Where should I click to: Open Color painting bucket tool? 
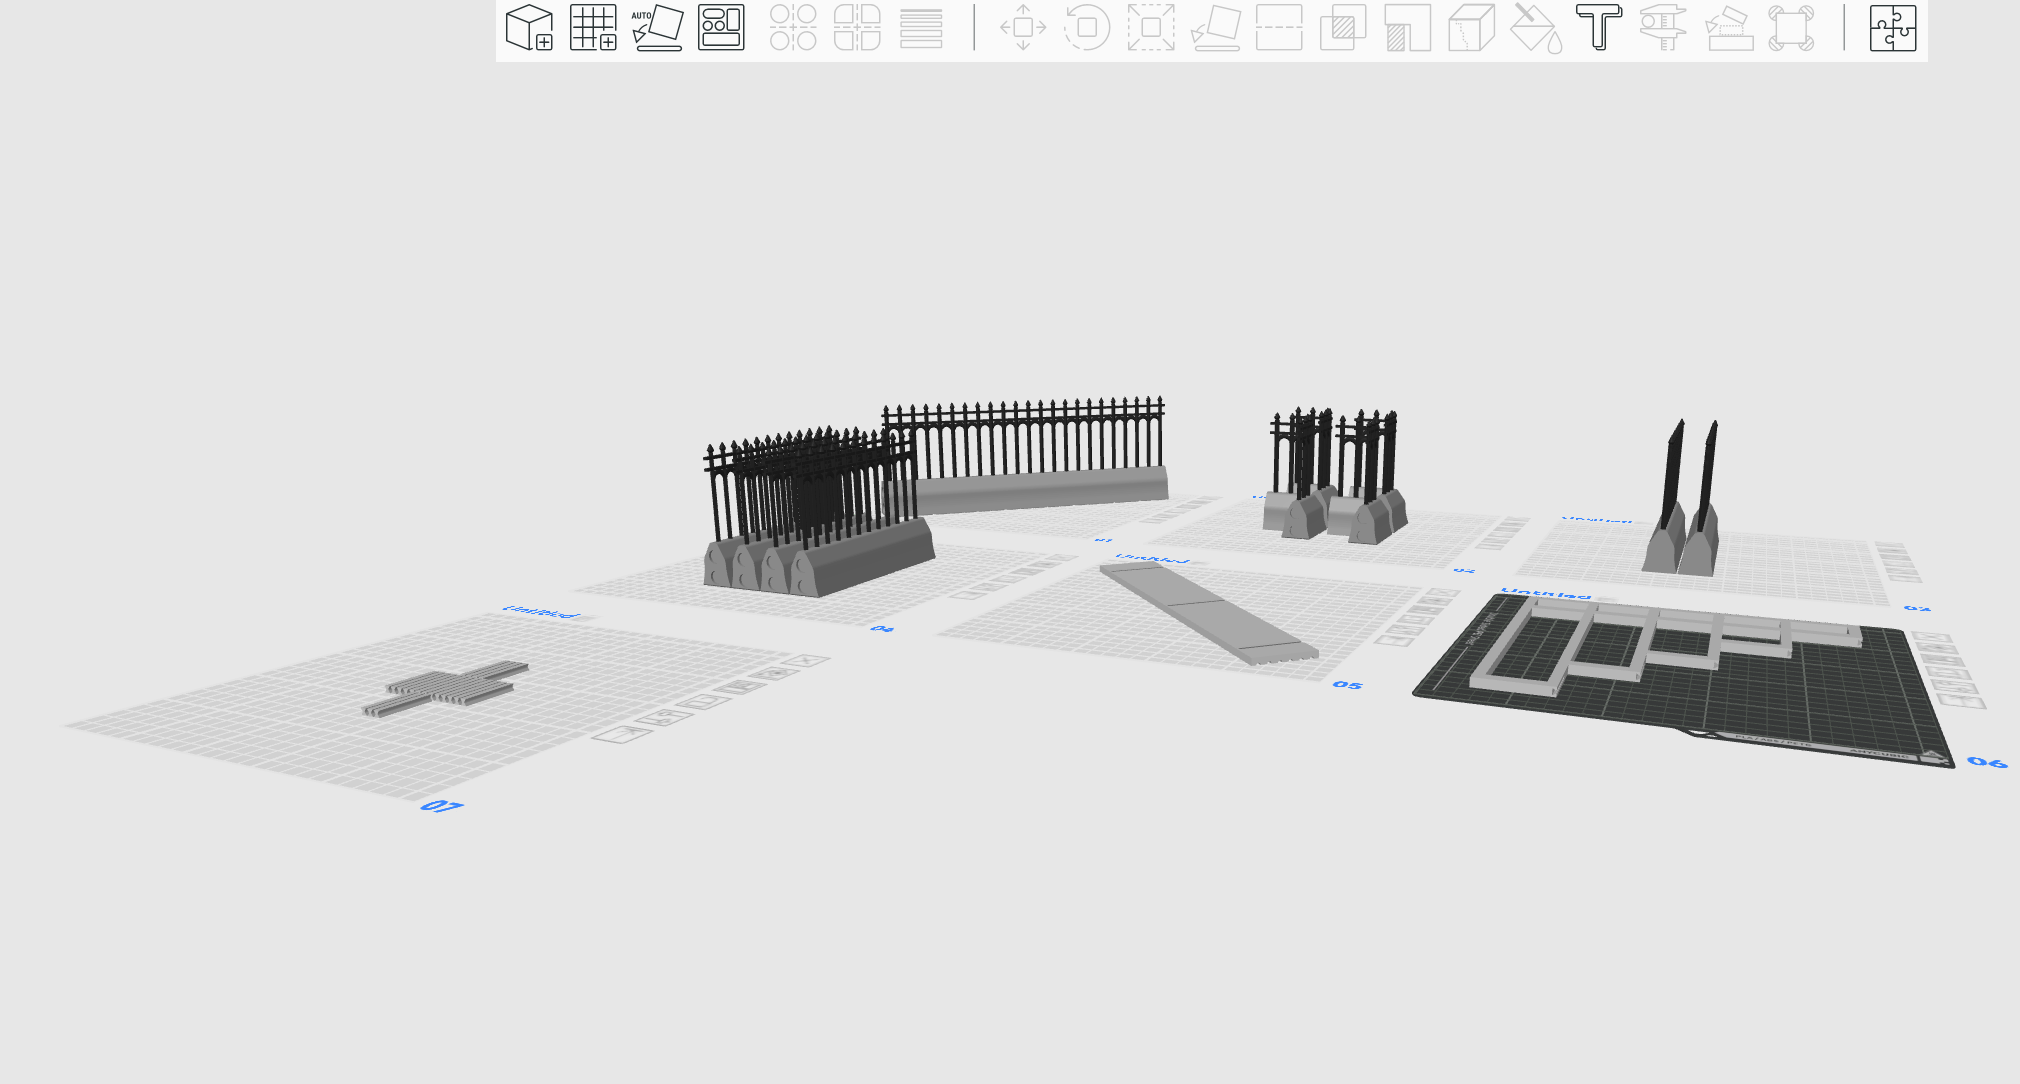(x=1535, y=27)
